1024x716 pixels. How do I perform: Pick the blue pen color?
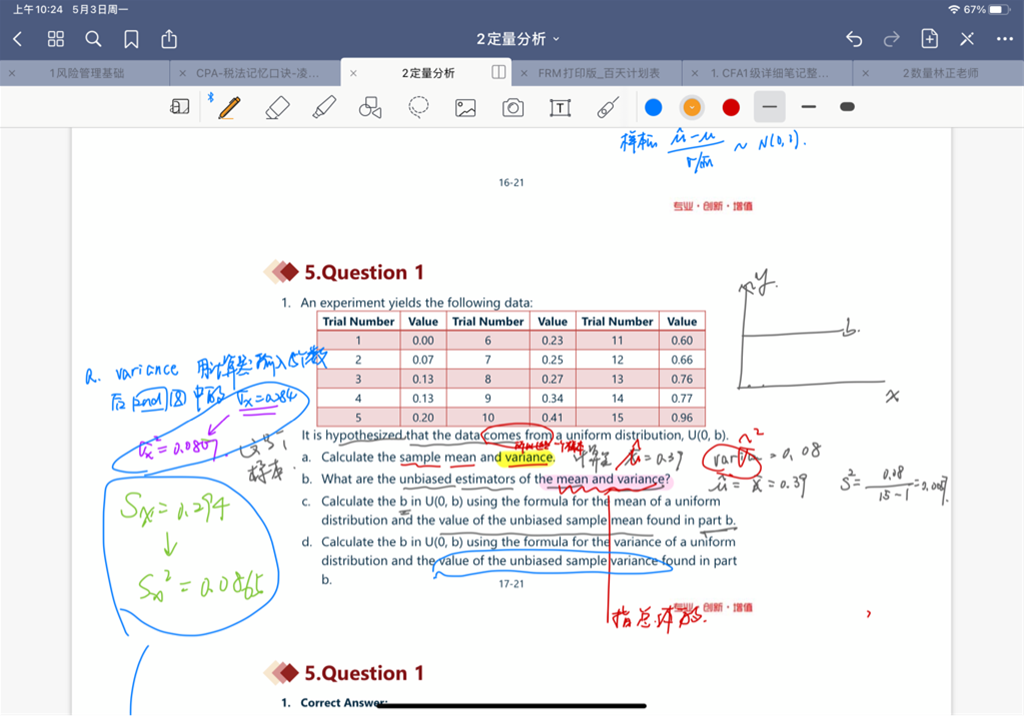point(653,107)
